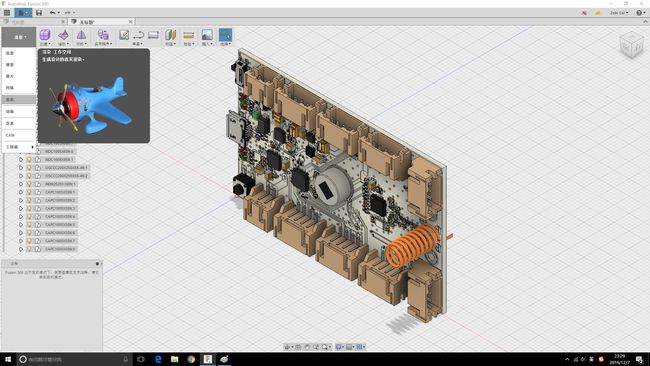Open the Display Settings dropdown arrow
This screenshot has width=650, height=366.
tap(343, 347)
